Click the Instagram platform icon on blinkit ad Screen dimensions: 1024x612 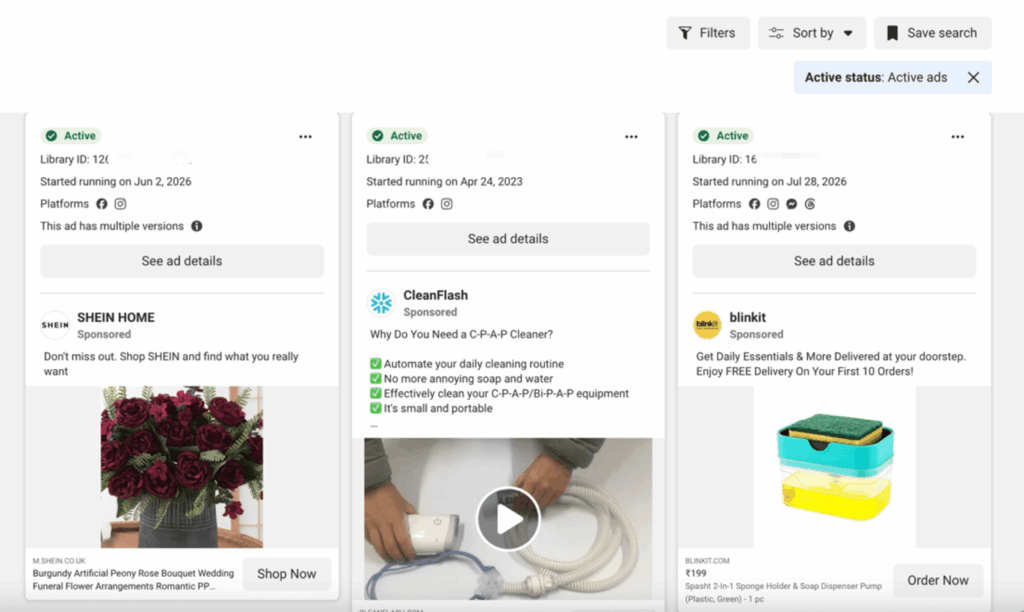tap(773, 204)
